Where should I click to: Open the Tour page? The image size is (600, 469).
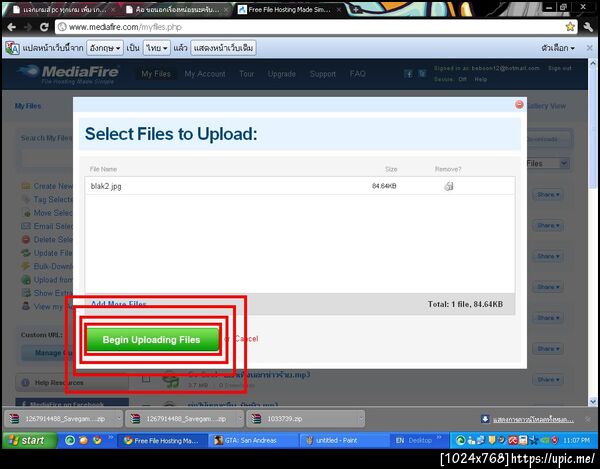[246, 73]
